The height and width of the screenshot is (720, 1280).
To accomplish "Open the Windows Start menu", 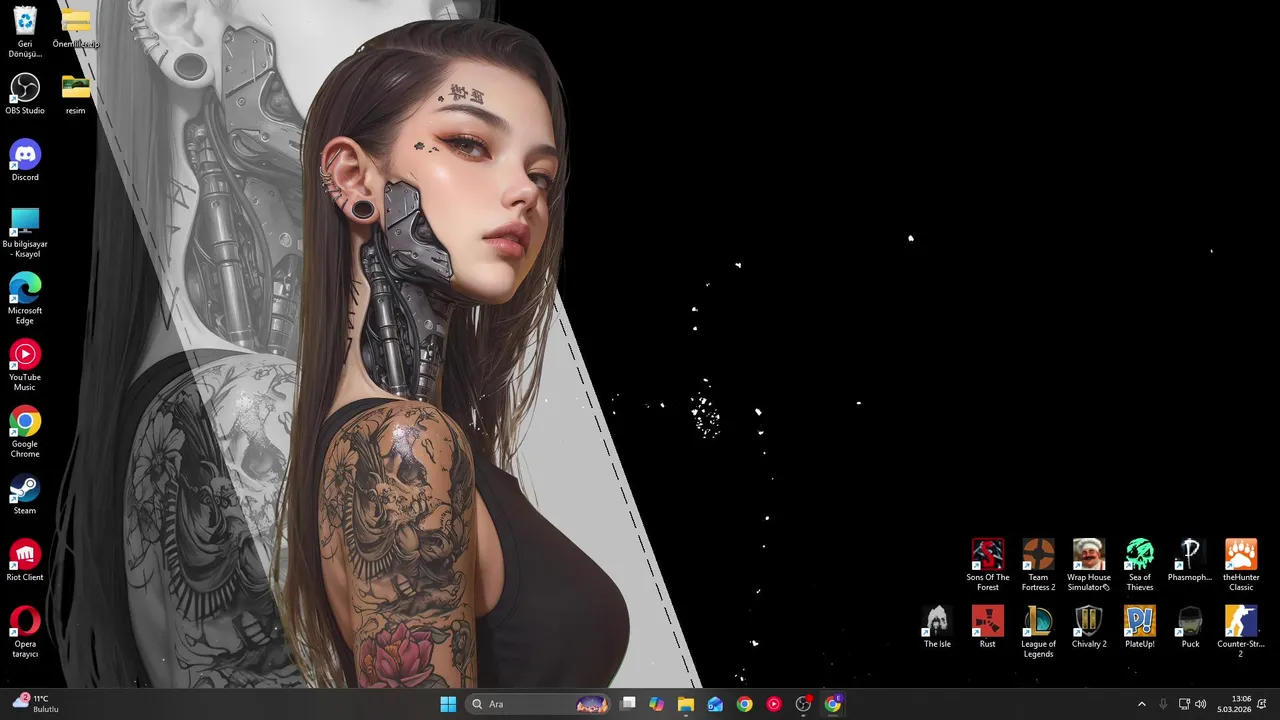I will [x=448, y=704].
